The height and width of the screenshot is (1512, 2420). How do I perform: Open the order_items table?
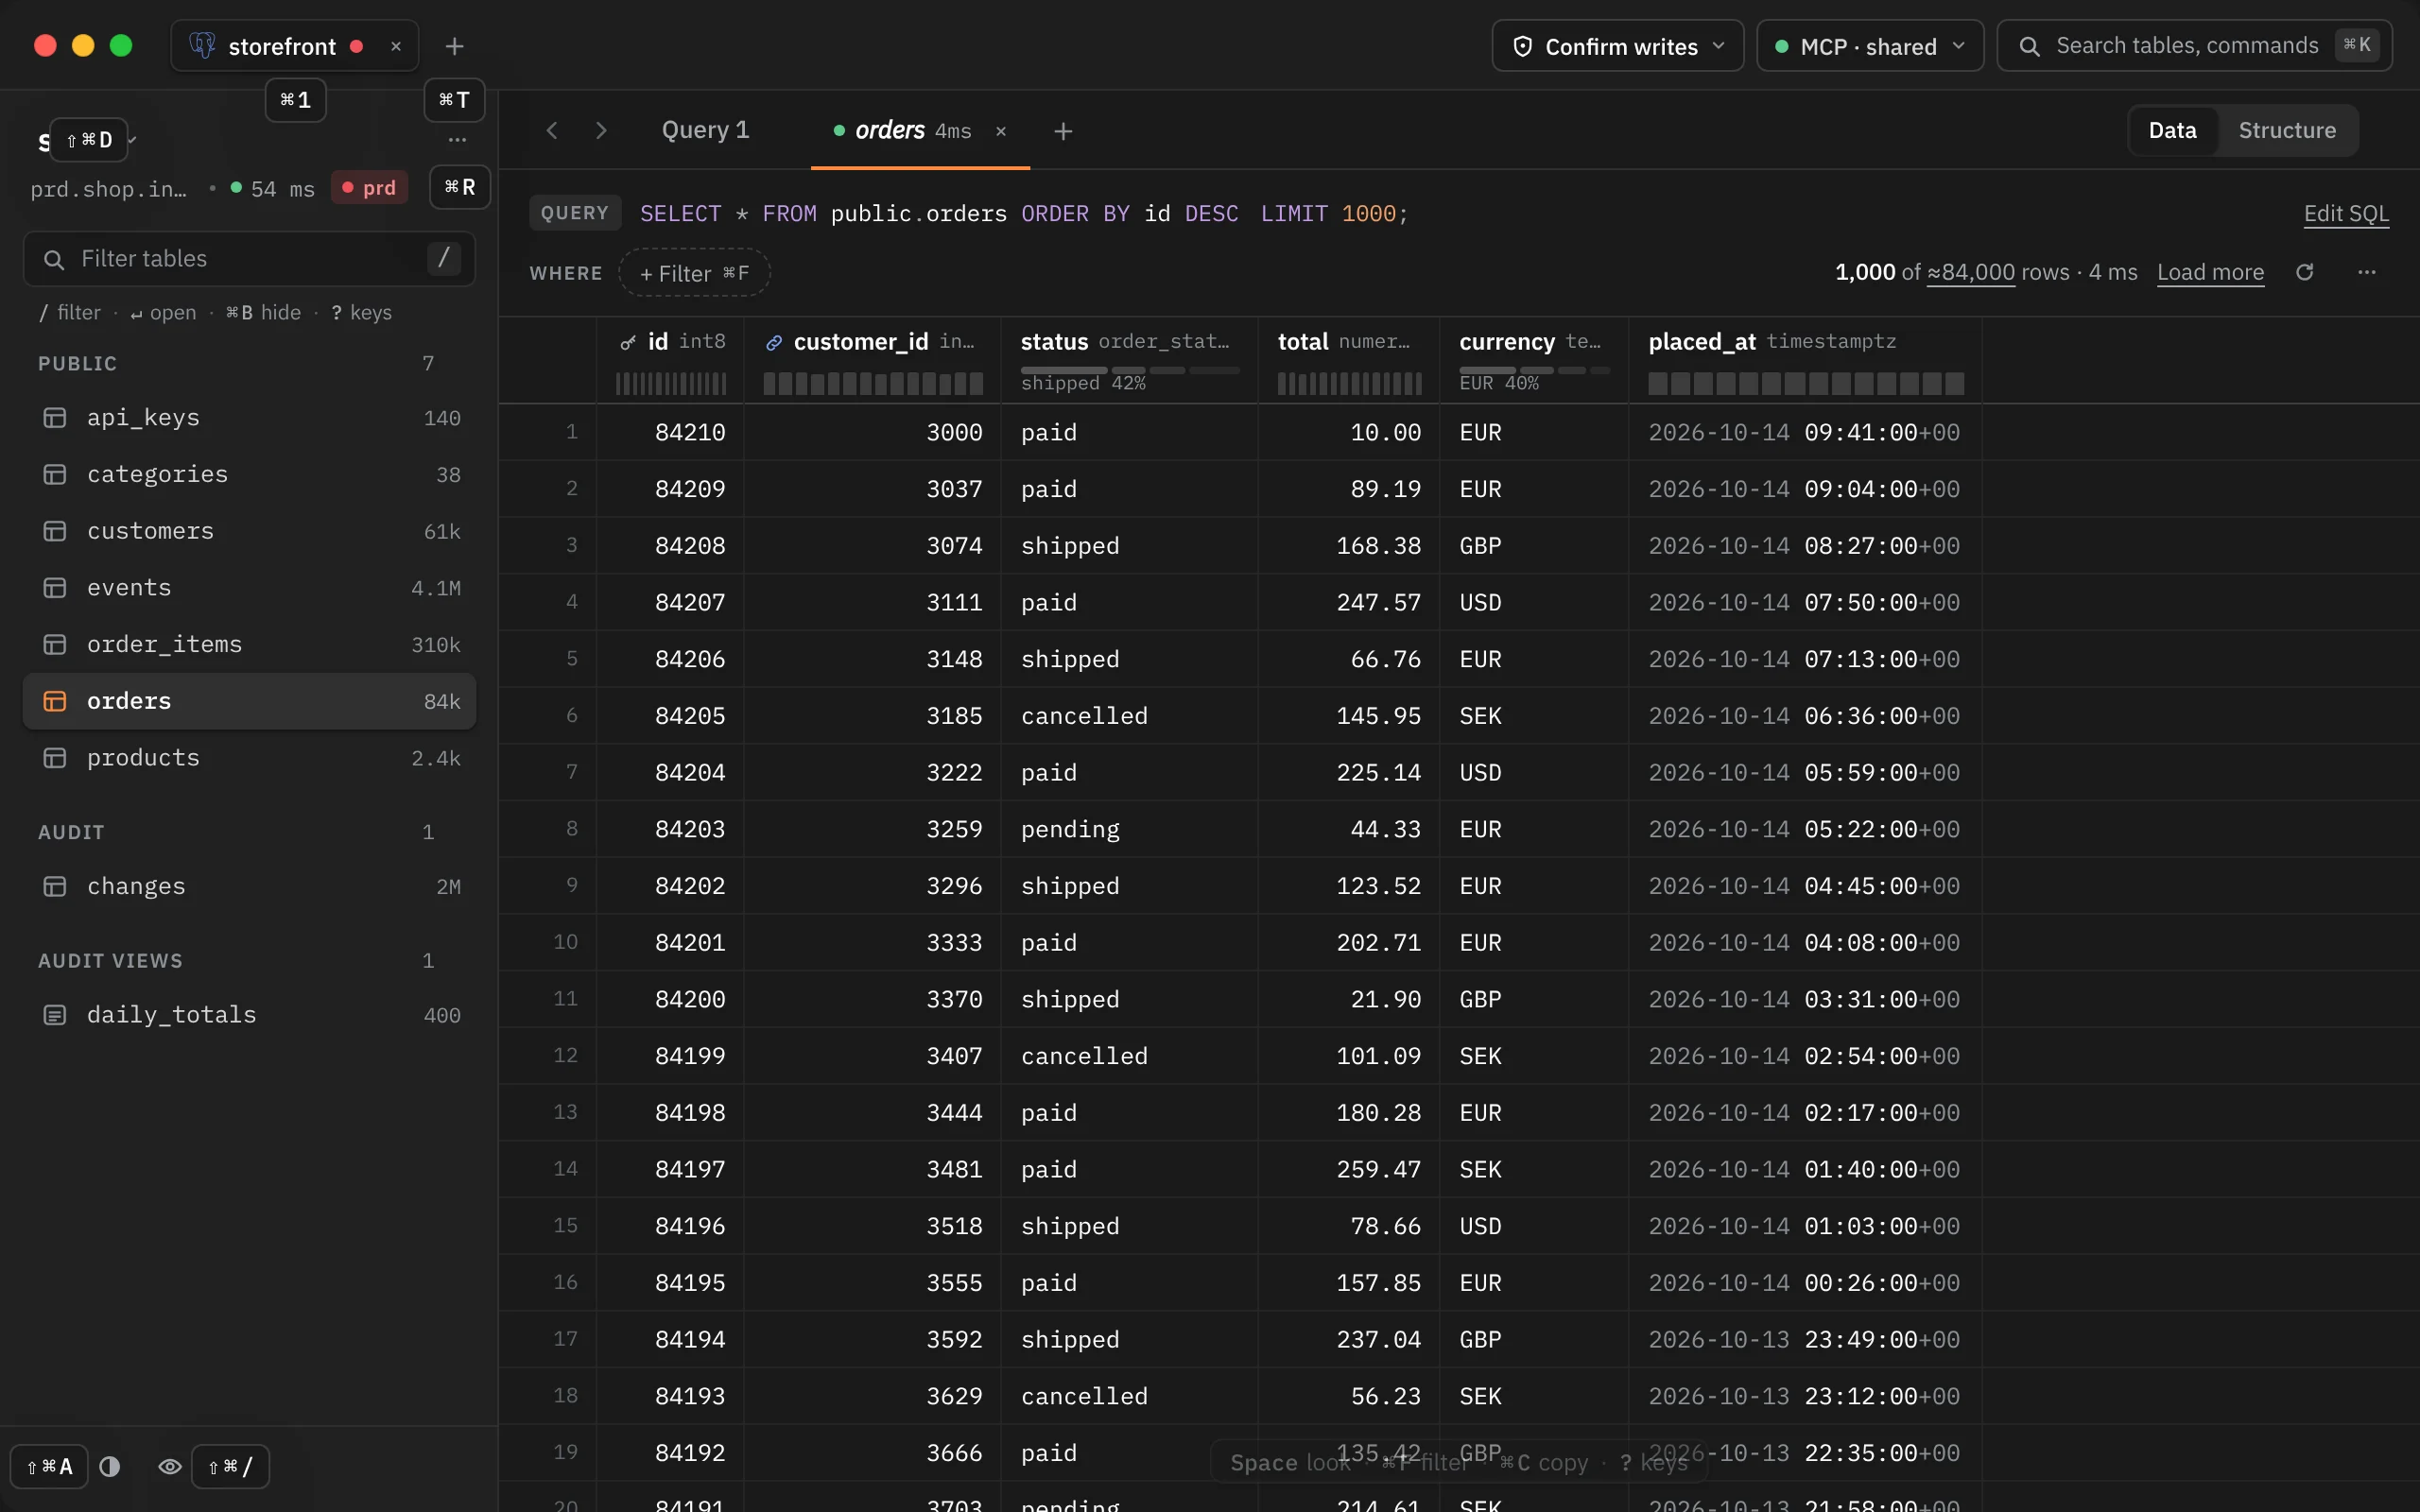249,644
